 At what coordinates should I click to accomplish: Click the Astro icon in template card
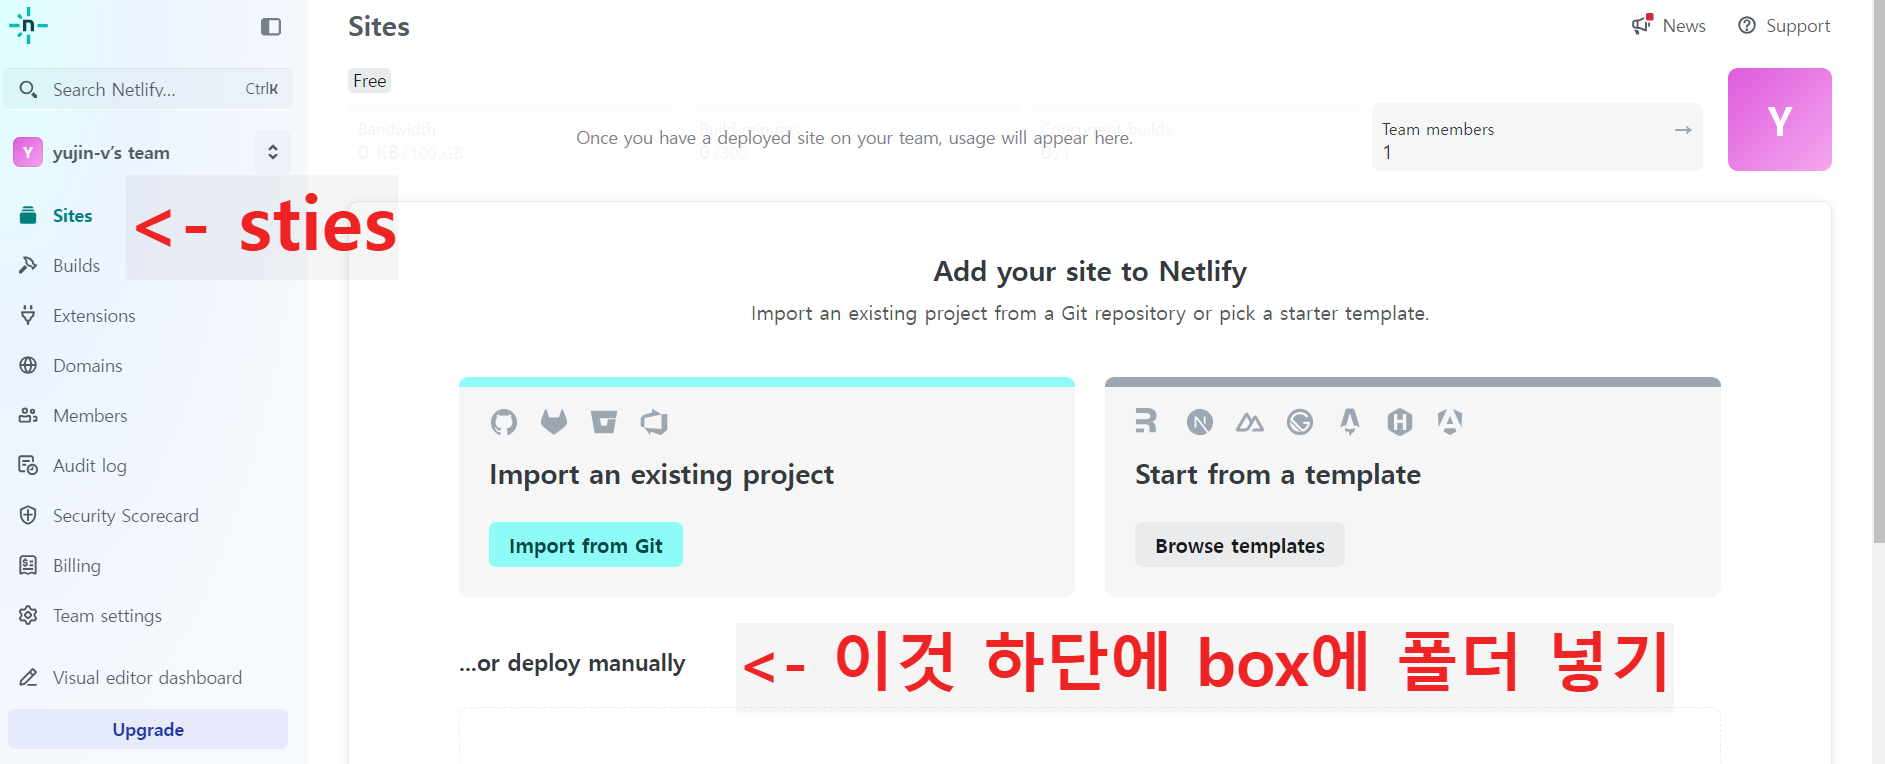pyautogui.click(x=1350, y=422)
